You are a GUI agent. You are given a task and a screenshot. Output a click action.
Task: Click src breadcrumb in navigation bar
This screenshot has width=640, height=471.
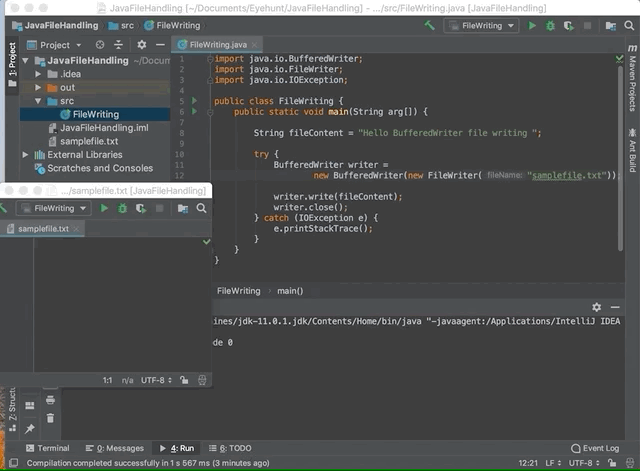click(x=121, y=26)
